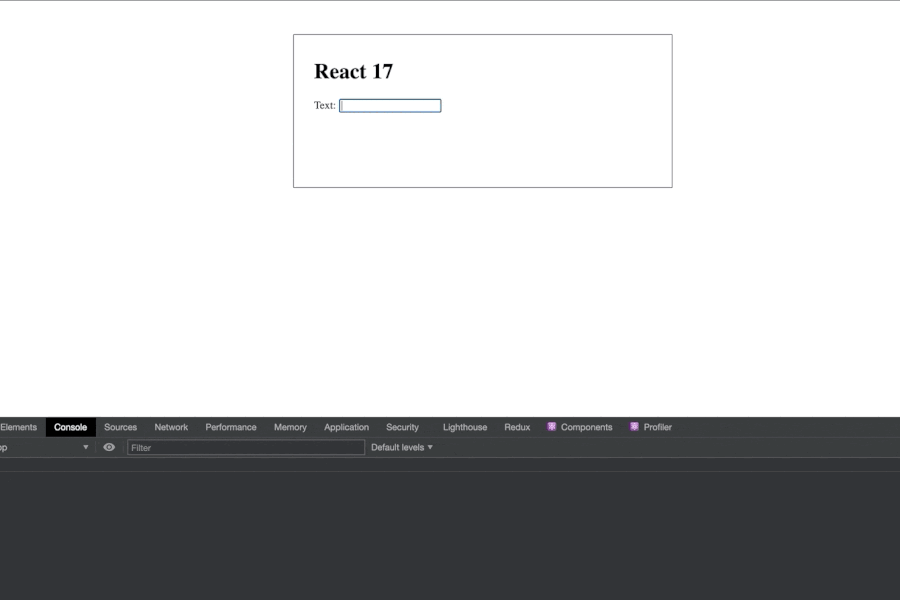Show the Security tab
This screenshot has height=600, width=900.
(402, 427)
